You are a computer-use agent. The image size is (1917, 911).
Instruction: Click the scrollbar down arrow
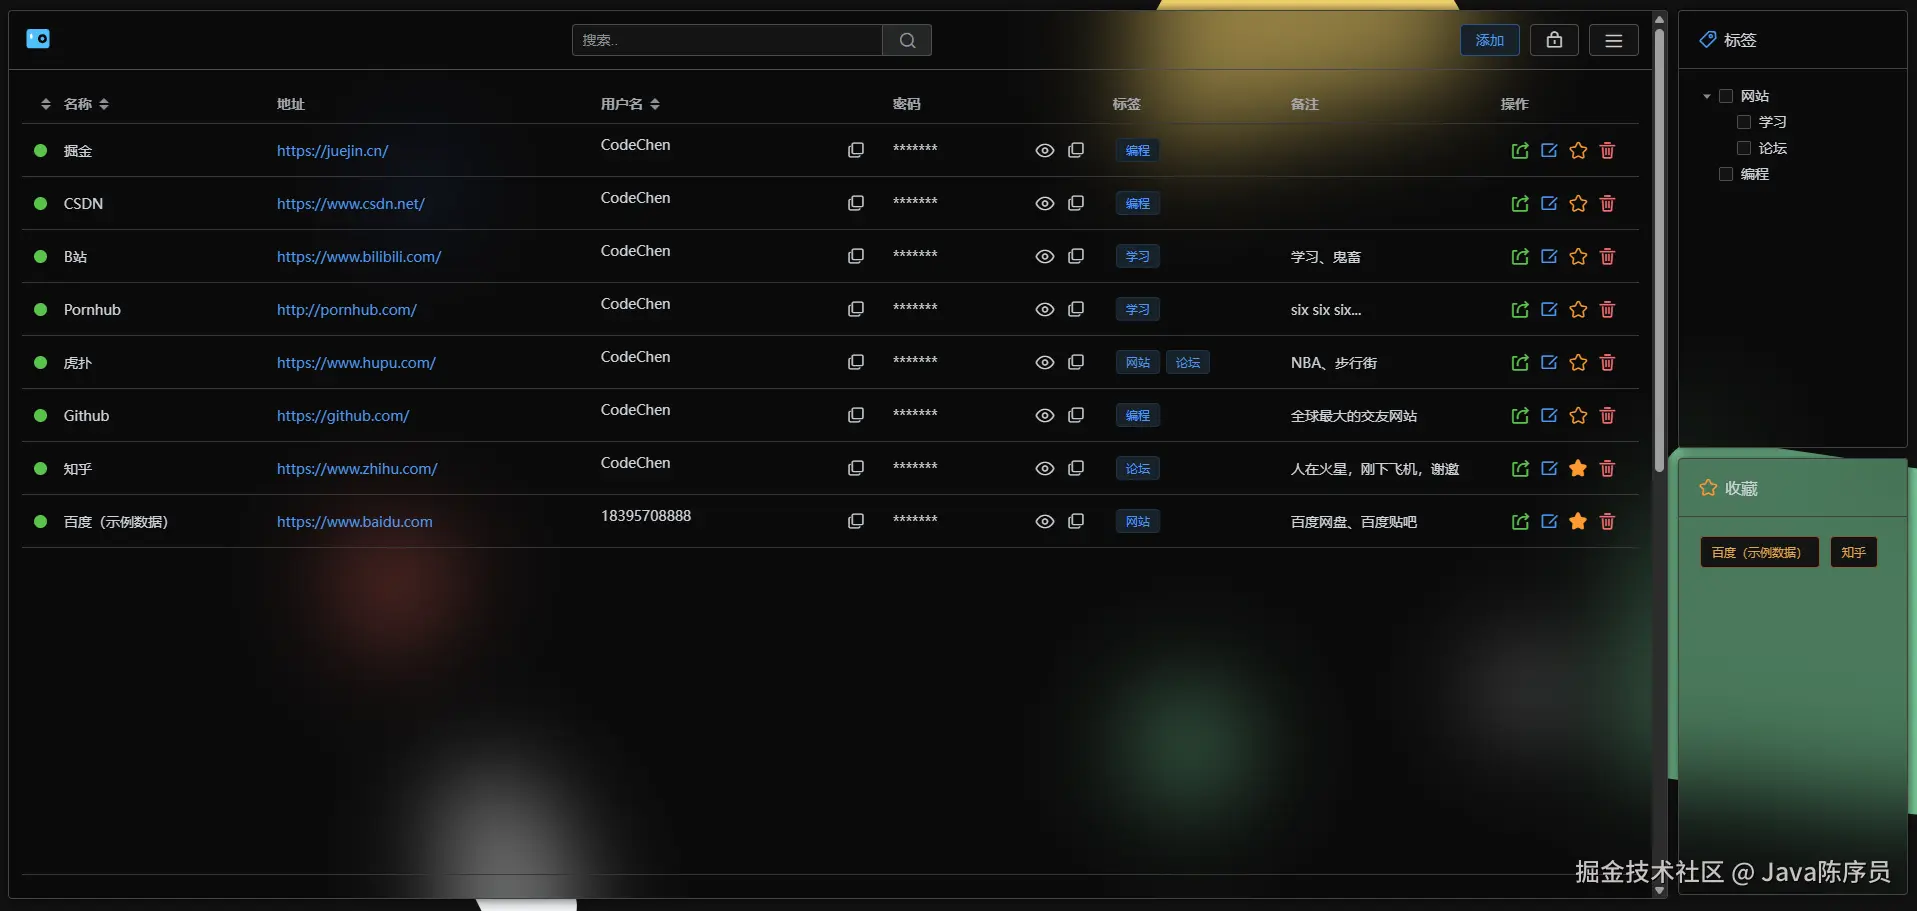point(1660,890)
